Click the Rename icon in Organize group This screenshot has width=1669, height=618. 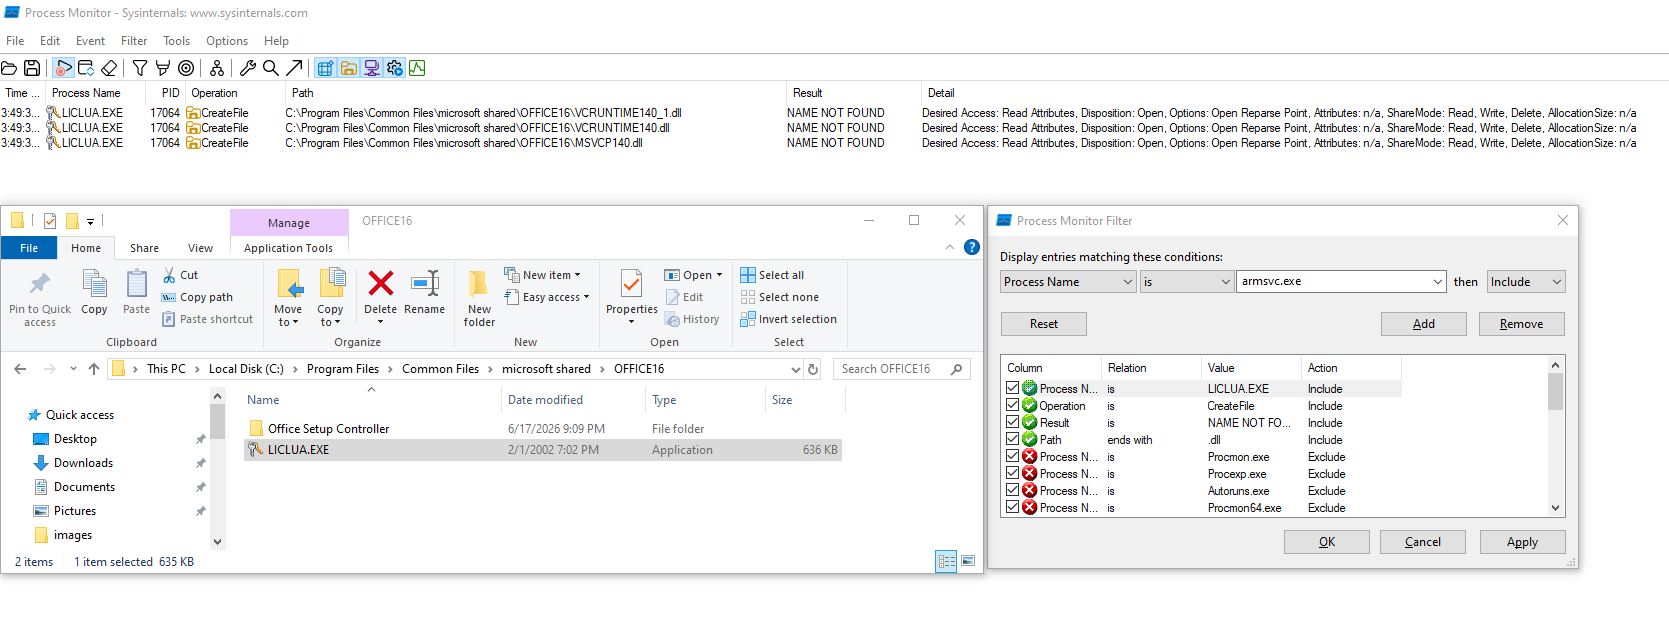[425, 283]
